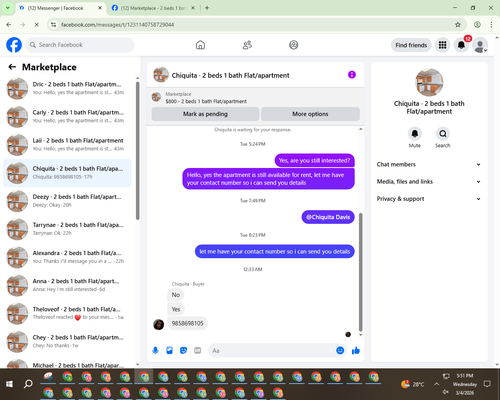Open Dric conversation
The width and height of the screenshot is (500, 400).
pos(67,89)
